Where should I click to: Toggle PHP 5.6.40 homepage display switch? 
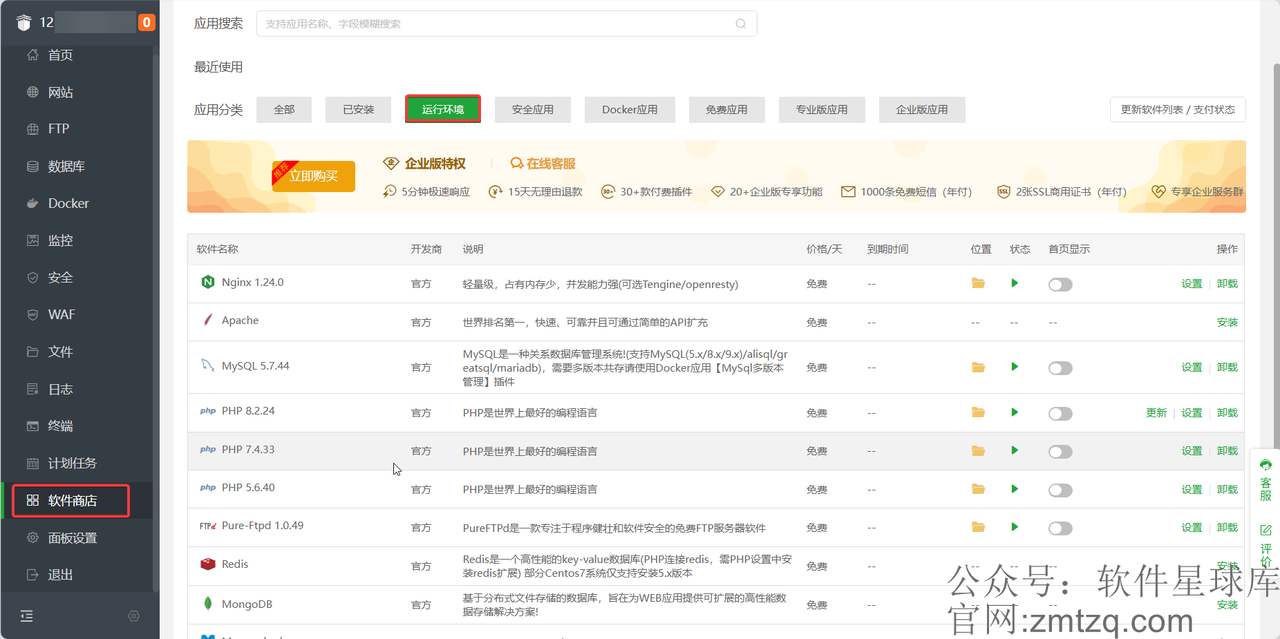click(x=1060, y=490)
